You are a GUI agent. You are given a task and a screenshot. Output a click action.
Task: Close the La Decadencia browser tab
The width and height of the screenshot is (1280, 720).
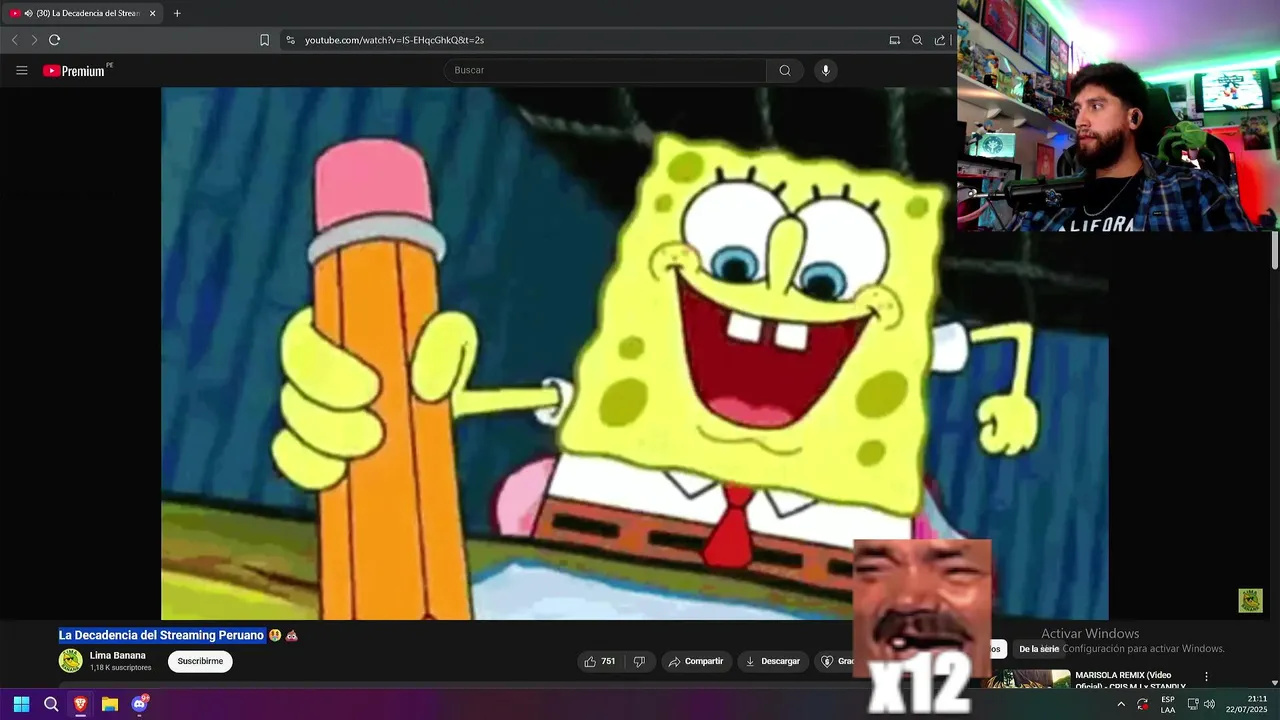coord(152,13)
